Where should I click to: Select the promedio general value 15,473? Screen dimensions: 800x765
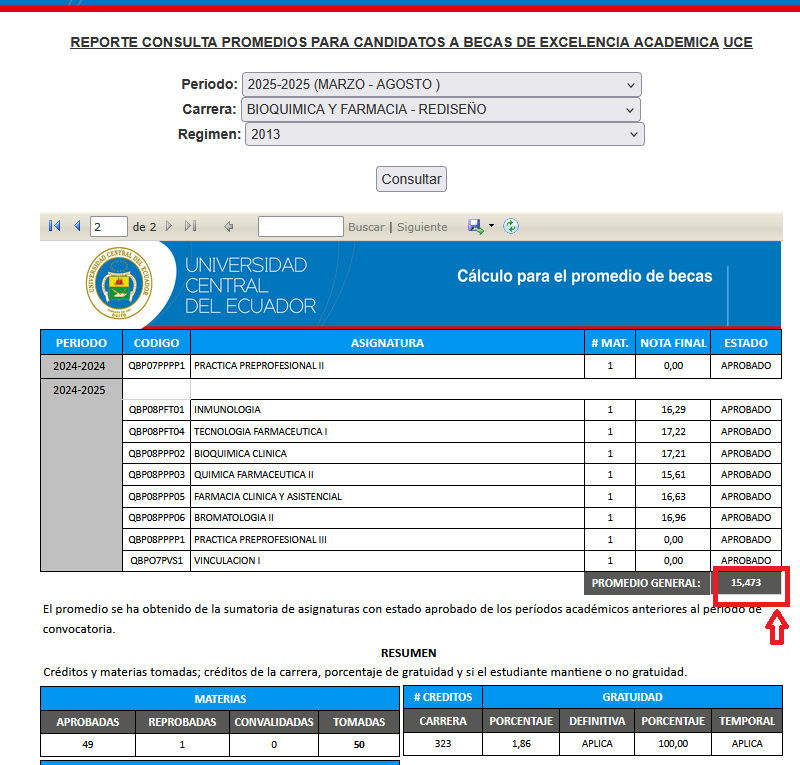pyautogui.click(x=746, y=582)
